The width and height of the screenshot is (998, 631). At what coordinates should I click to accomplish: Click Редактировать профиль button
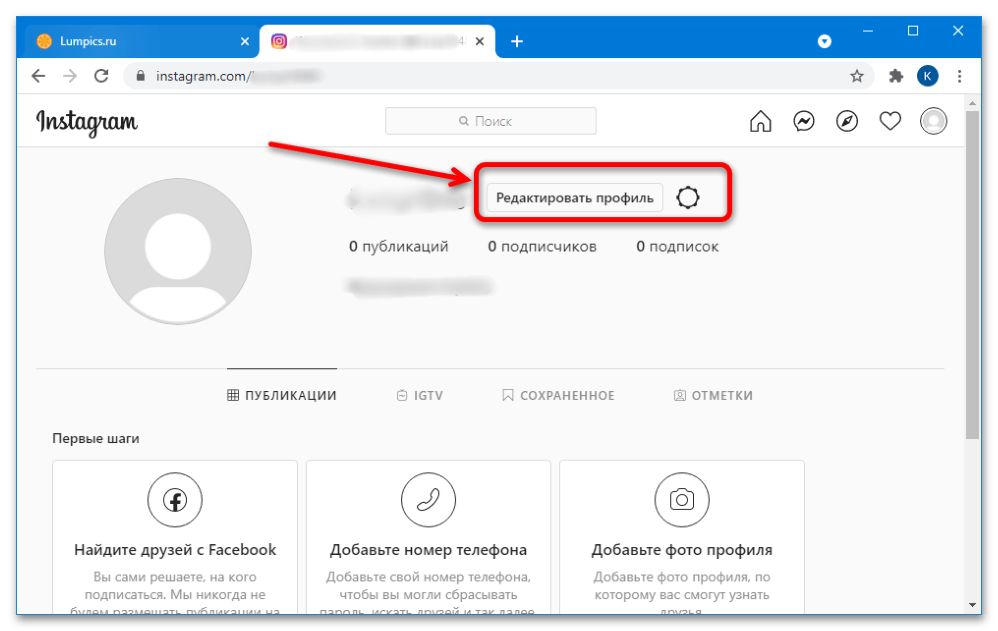coord(574,198)
